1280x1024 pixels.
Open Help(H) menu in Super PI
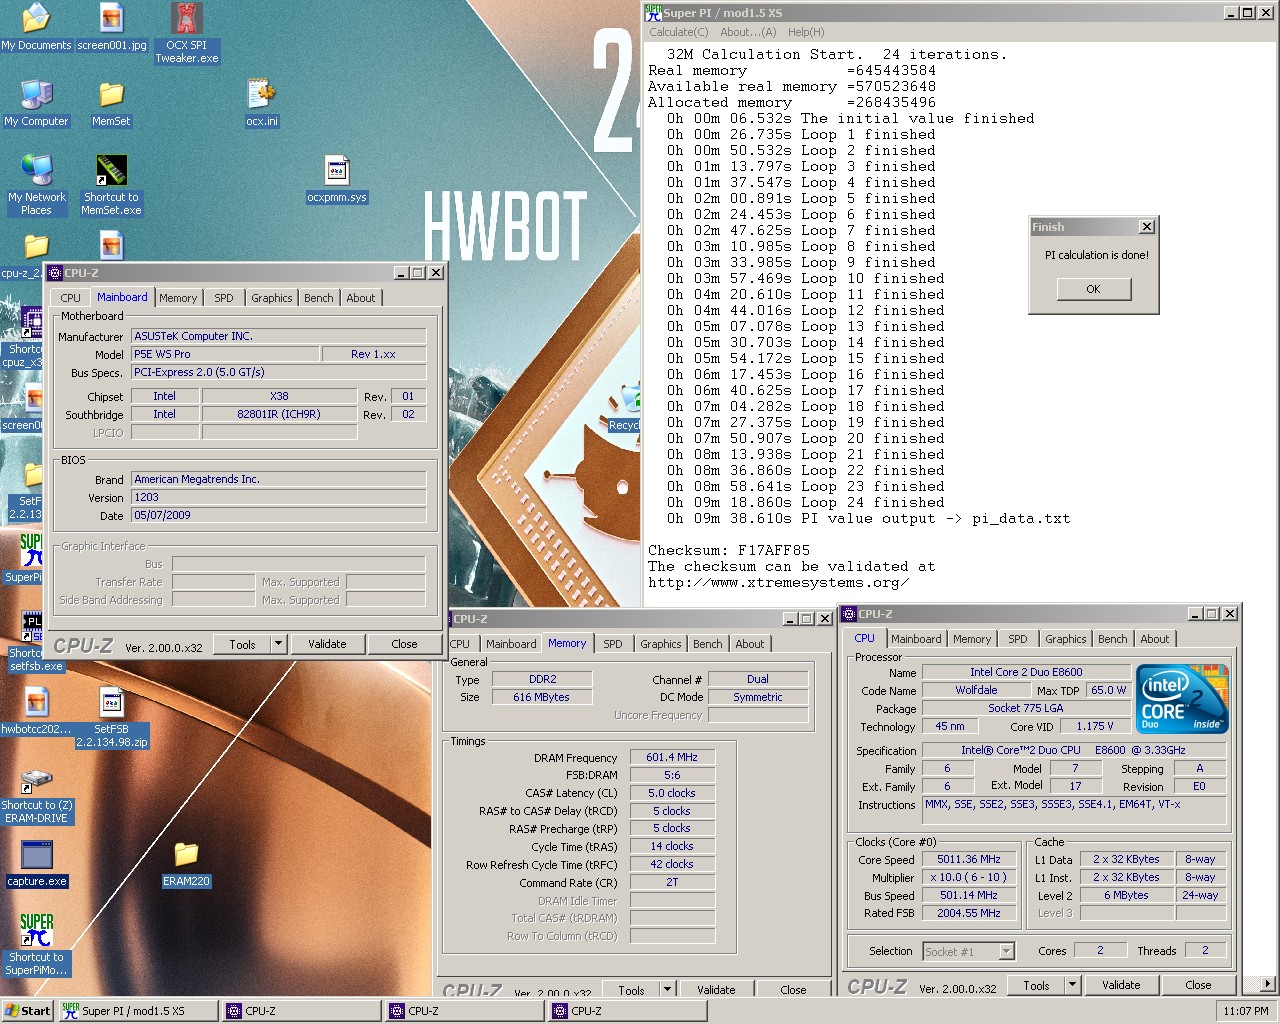(x=805, y=32)
